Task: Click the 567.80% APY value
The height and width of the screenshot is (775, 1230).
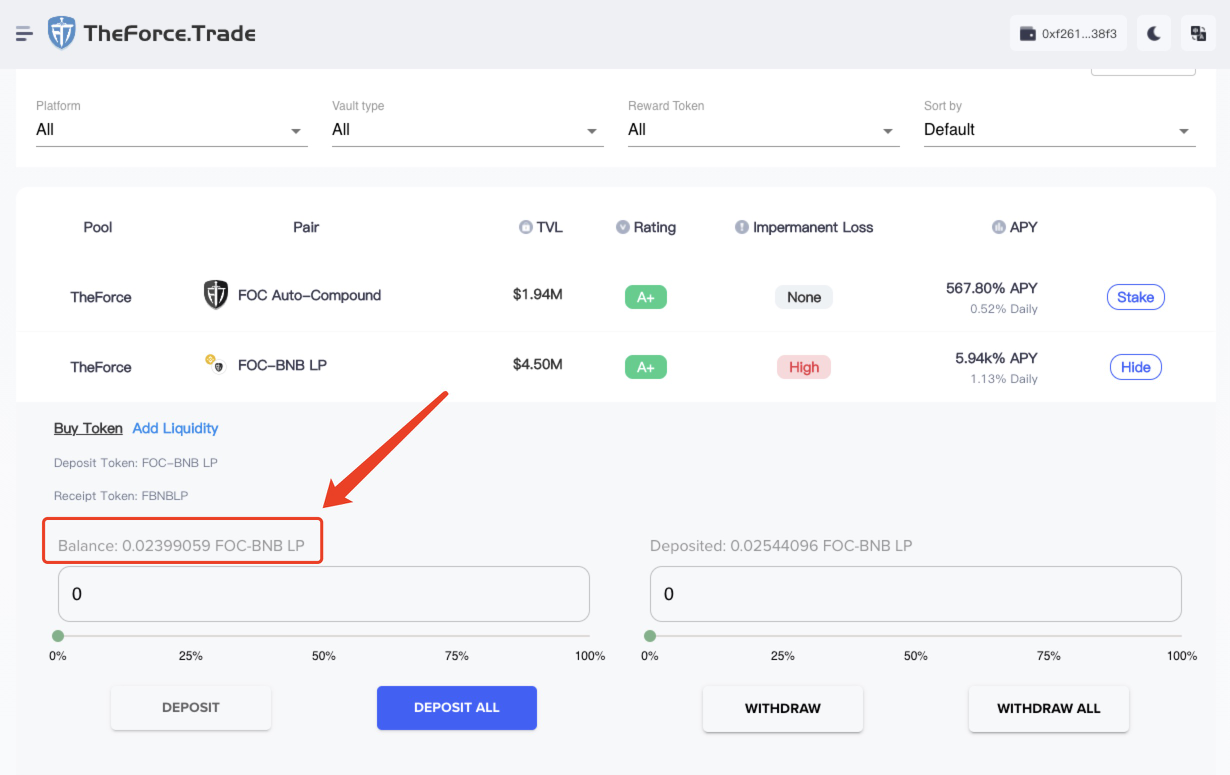Action: click(992, 288)
